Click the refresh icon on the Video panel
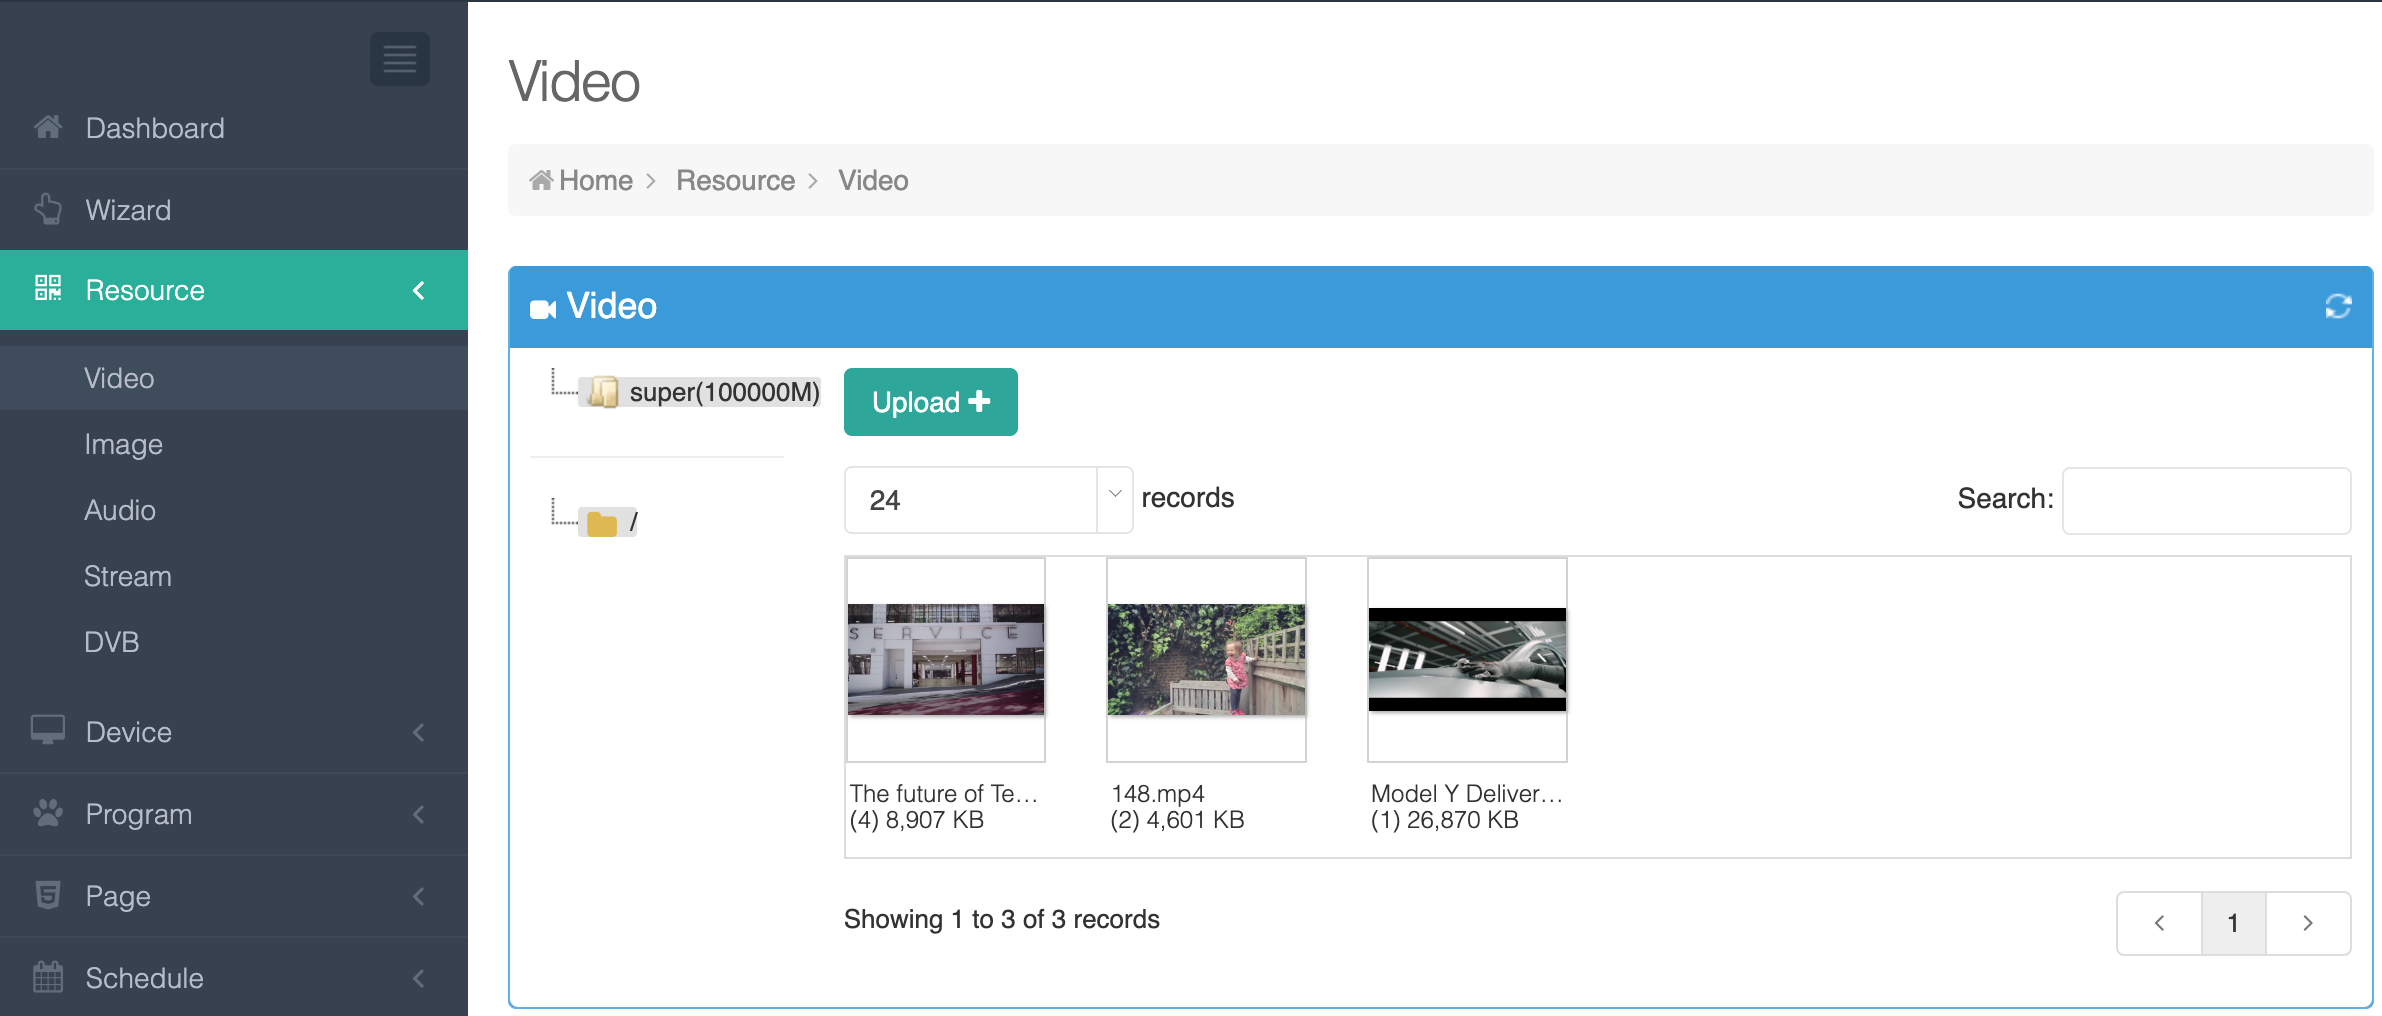 click(2340, 306)
